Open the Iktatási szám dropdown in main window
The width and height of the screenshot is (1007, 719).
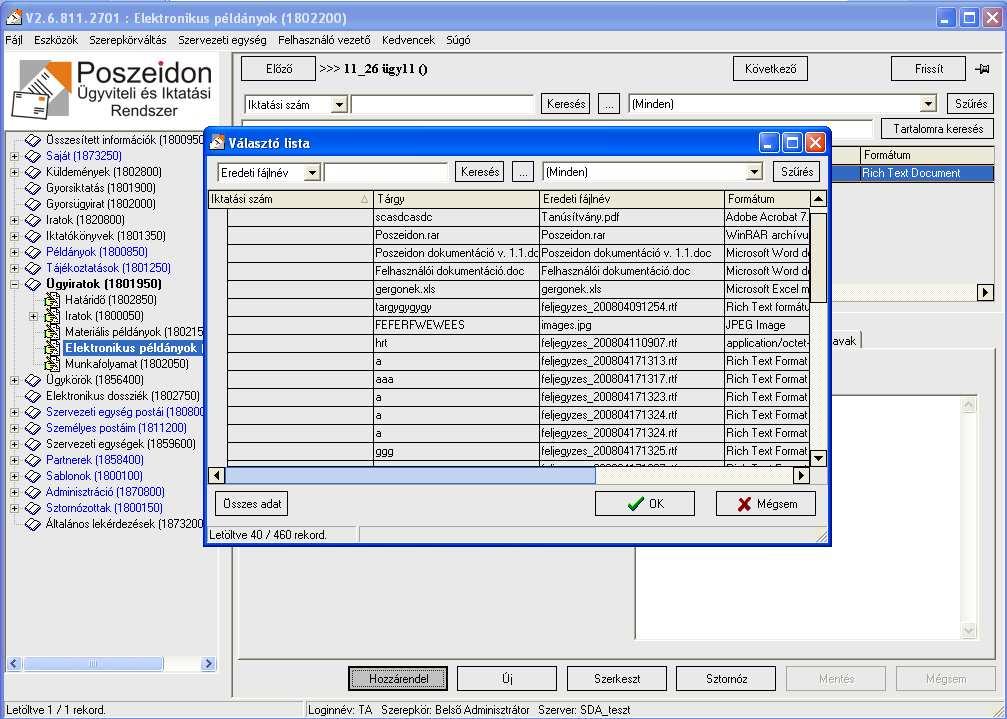[x=339, y=104]
